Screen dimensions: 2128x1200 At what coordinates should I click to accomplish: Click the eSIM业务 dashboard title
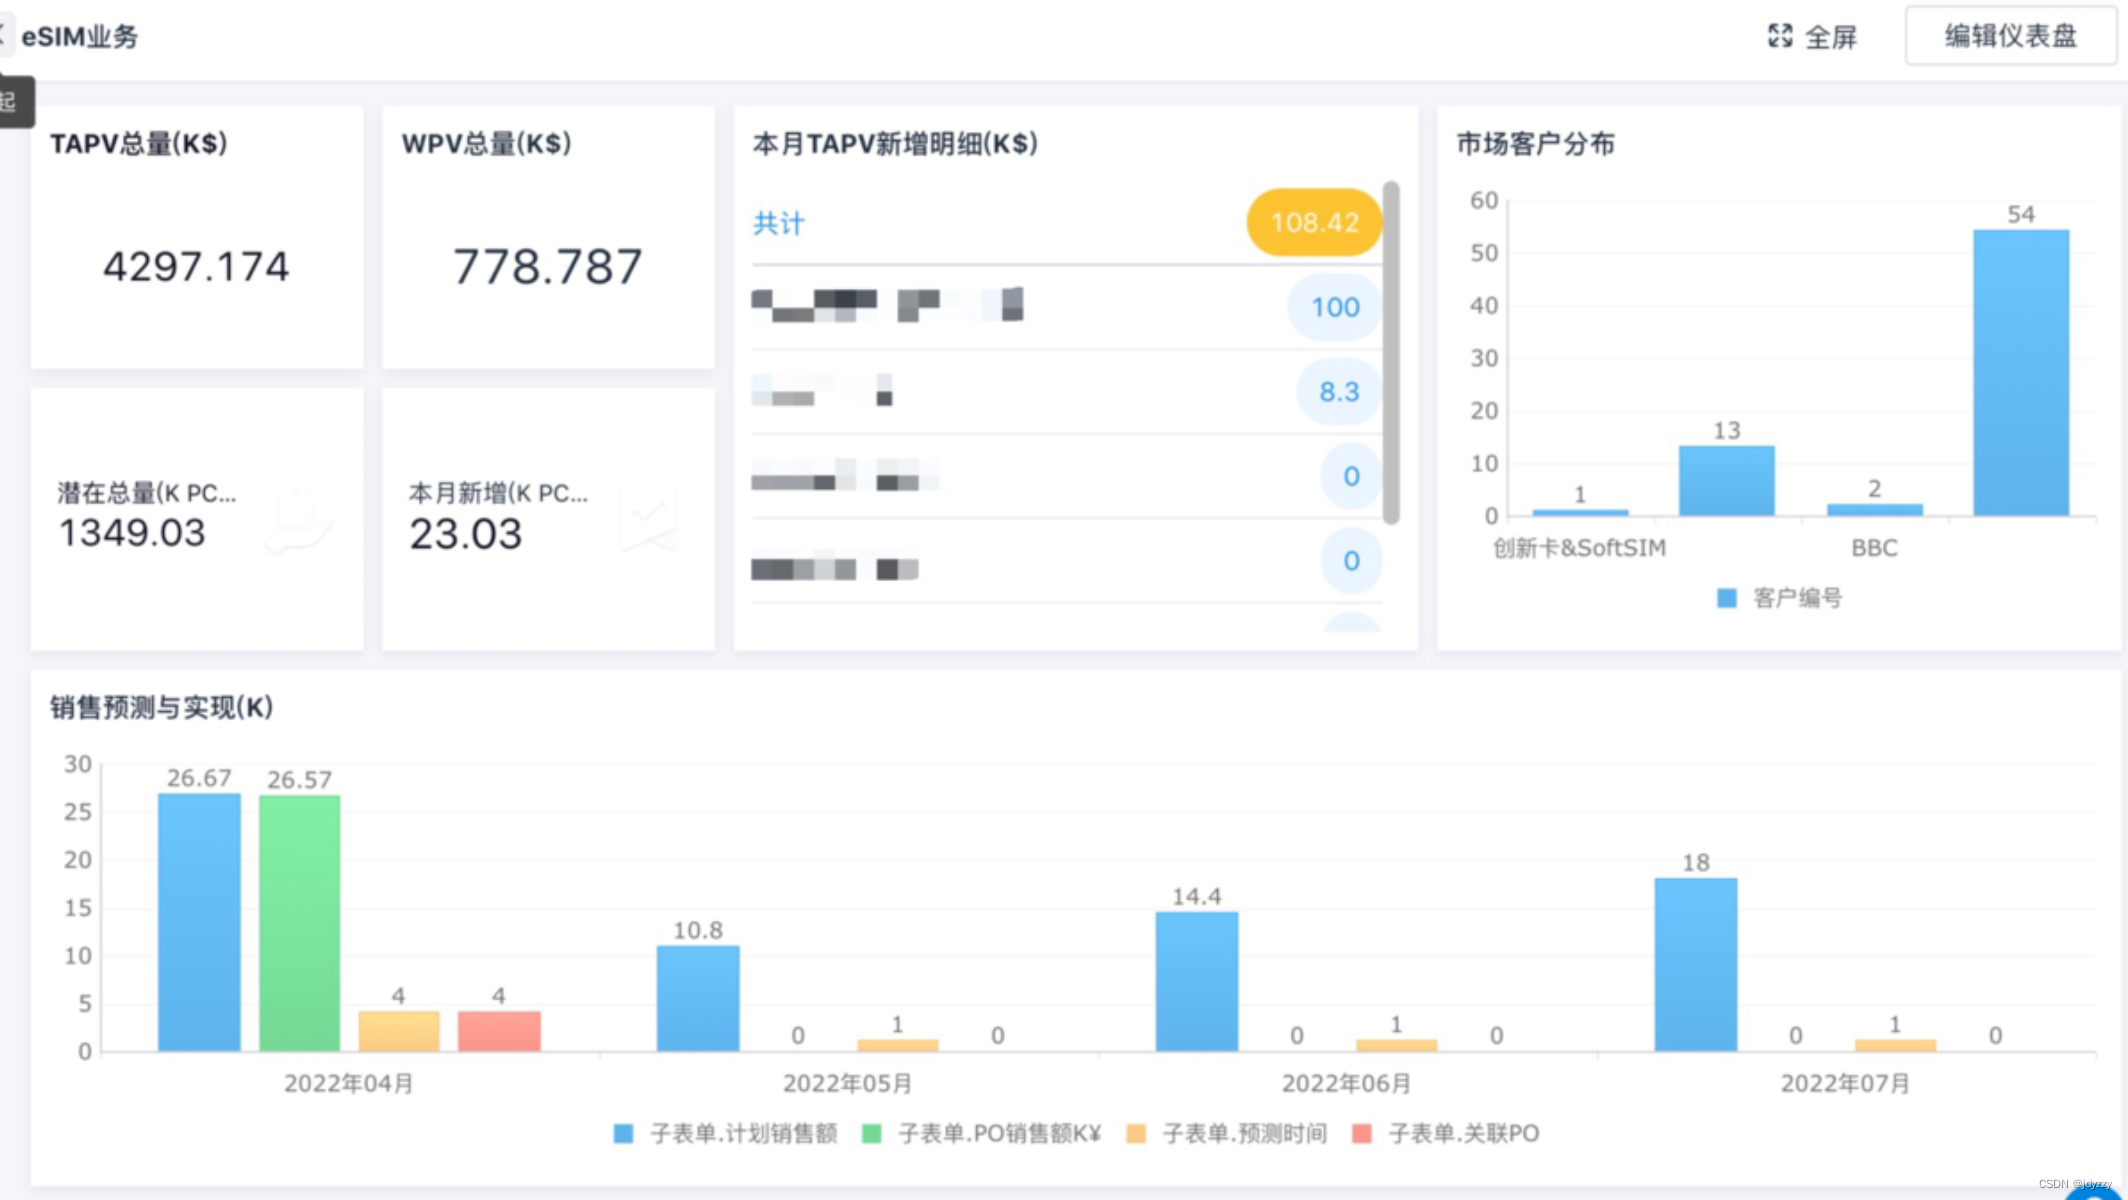80,37
